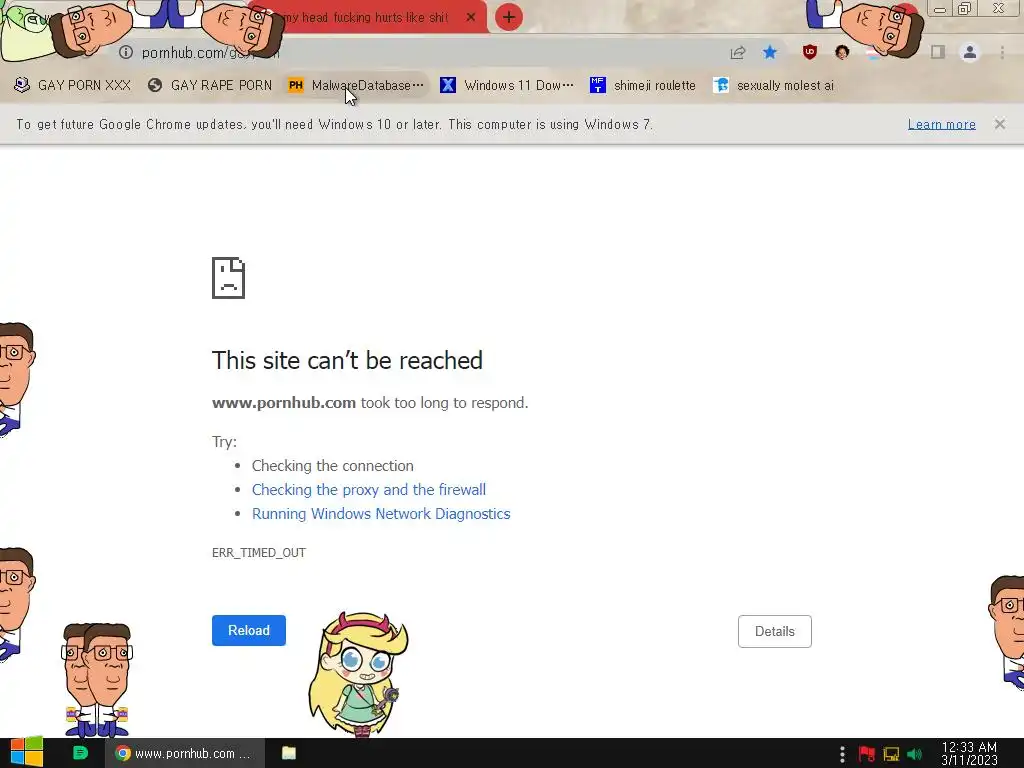Select the ERR_TIMED_OUT error code text
Screen dimensions: 1024x768
259,552
